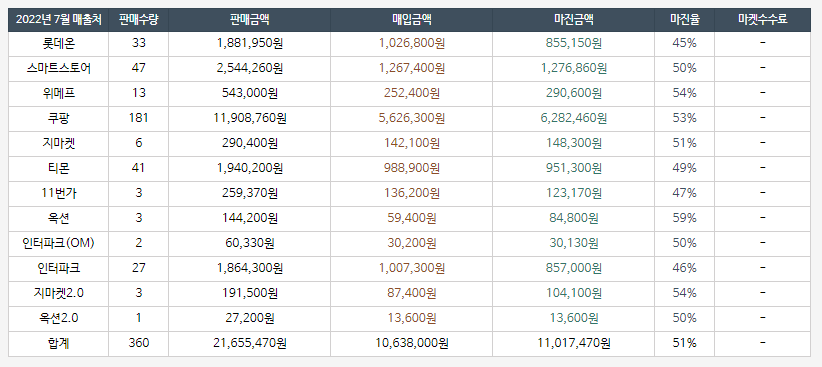This screenshot has width=822, height=367.
Task: Click 티몬 purchase amount 988,900원
Action: tap(412, 168)
